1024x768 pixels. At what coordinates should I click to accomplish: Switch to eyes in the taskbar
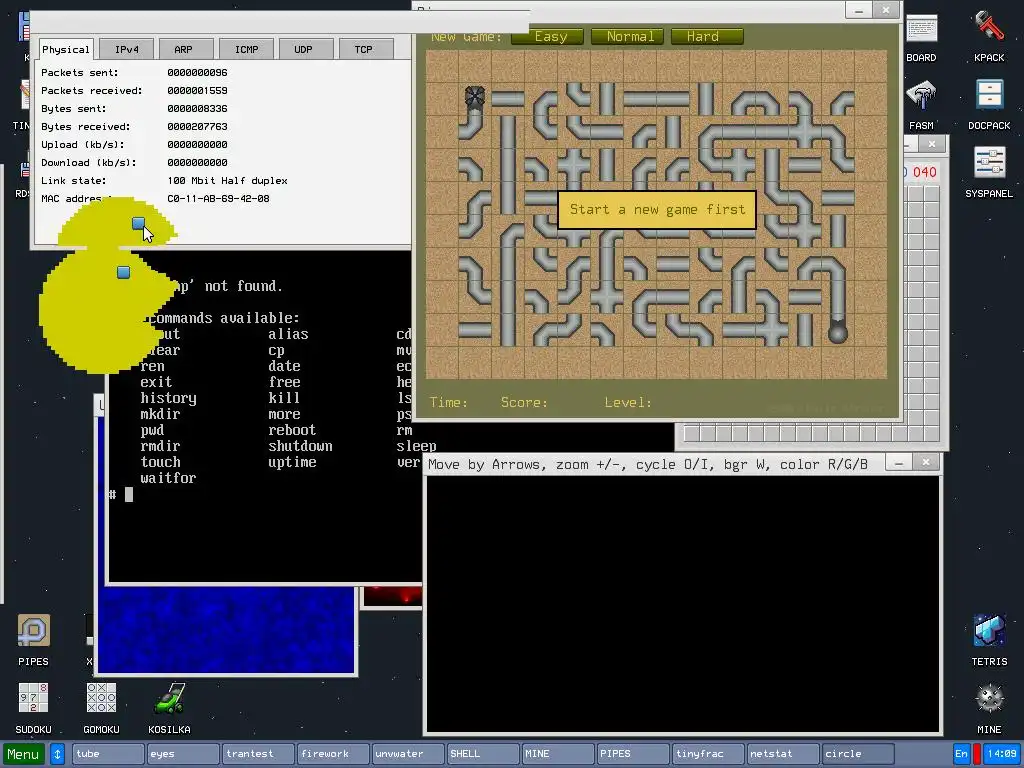click(x=183, y=754)
